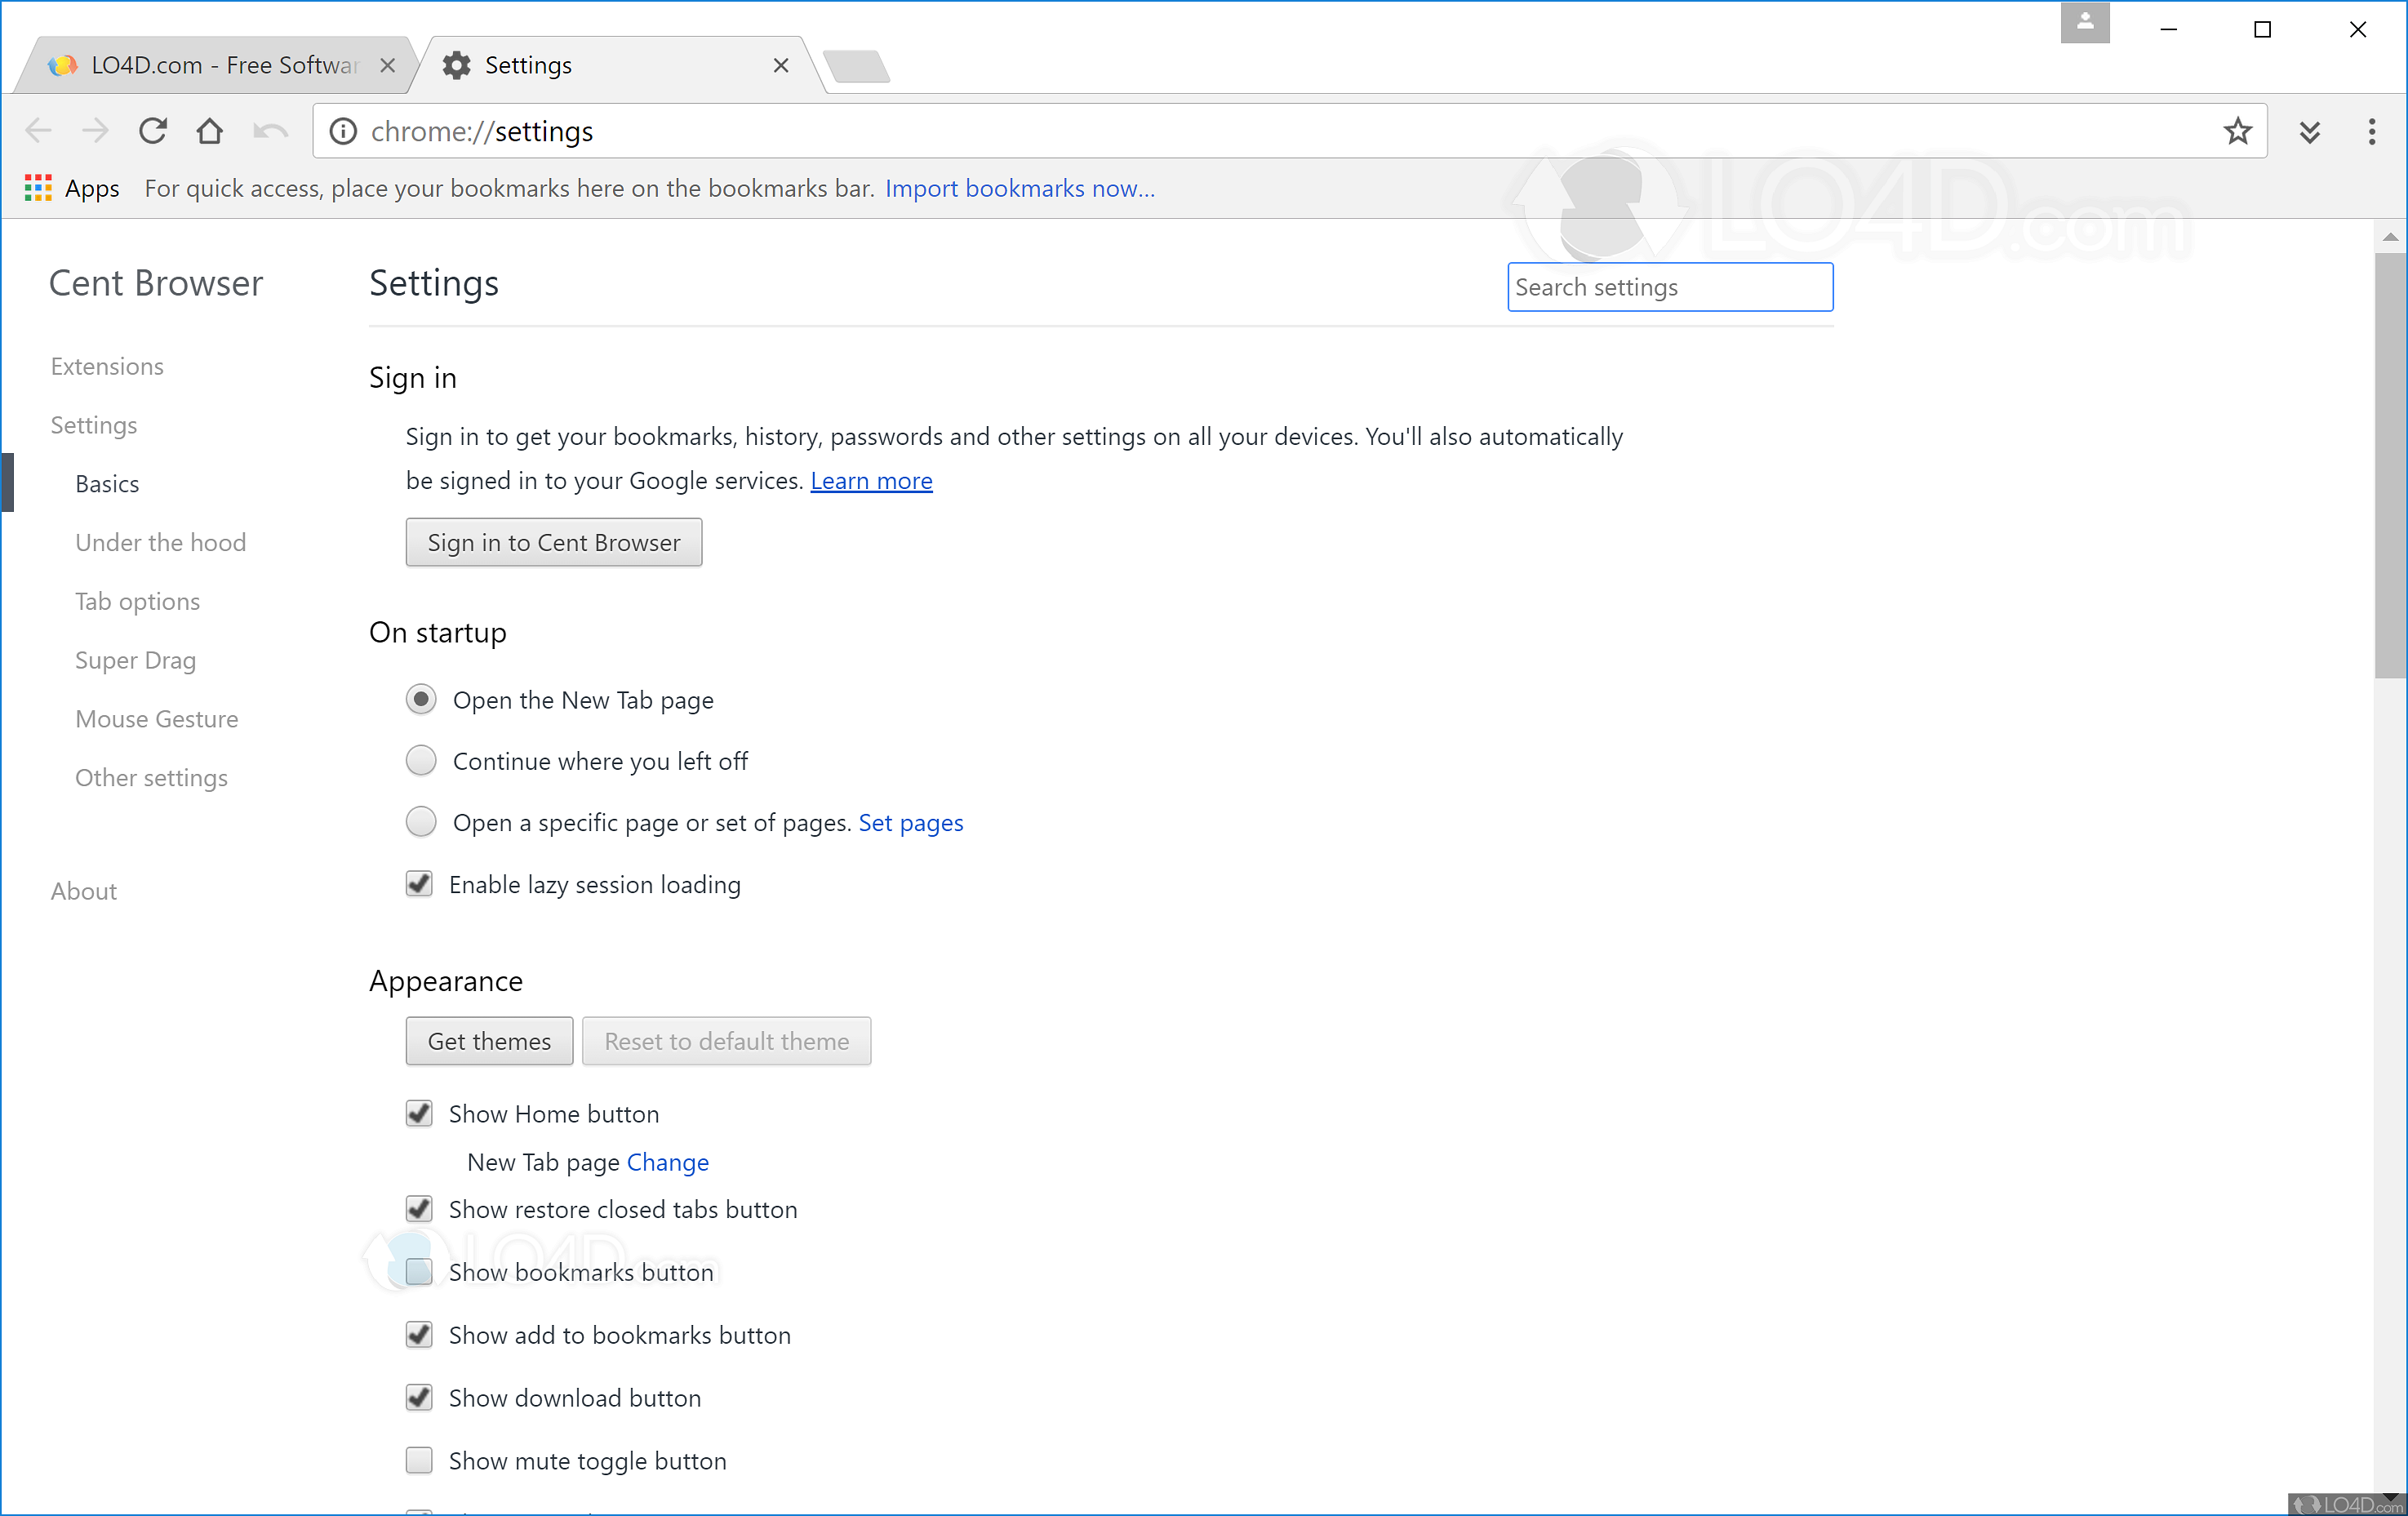Select Continue where you left off
The width and height of the screenshot is (2408, 1516).
click(x=421, y=761)
